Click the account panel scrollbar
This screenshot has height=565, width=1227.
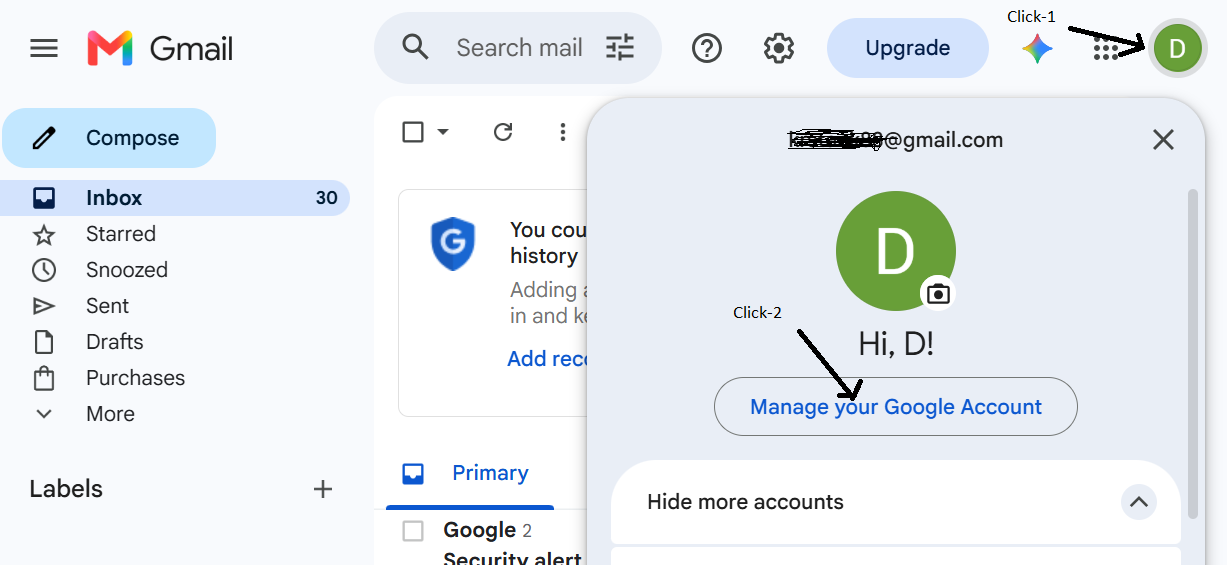tap(1192, 353)
